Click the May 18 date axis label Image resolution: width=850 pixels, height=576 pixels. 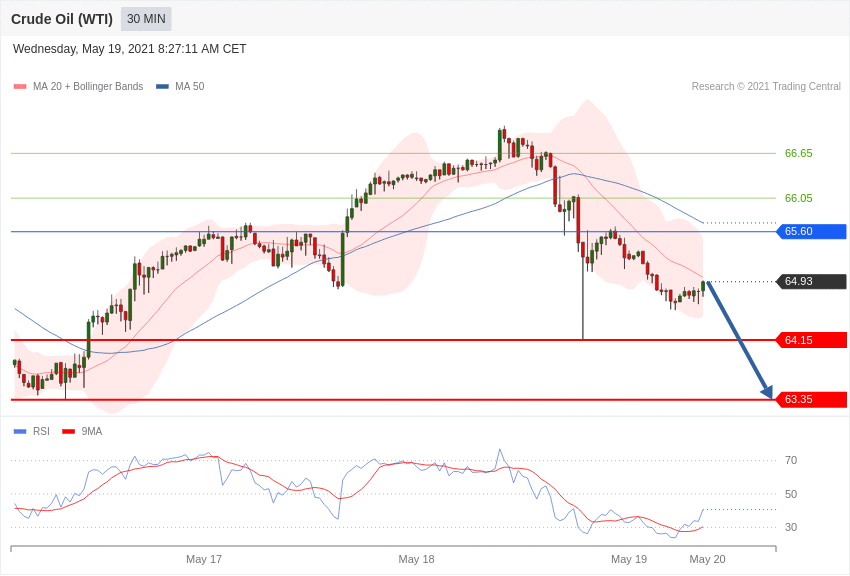click(x=416, y=559)
